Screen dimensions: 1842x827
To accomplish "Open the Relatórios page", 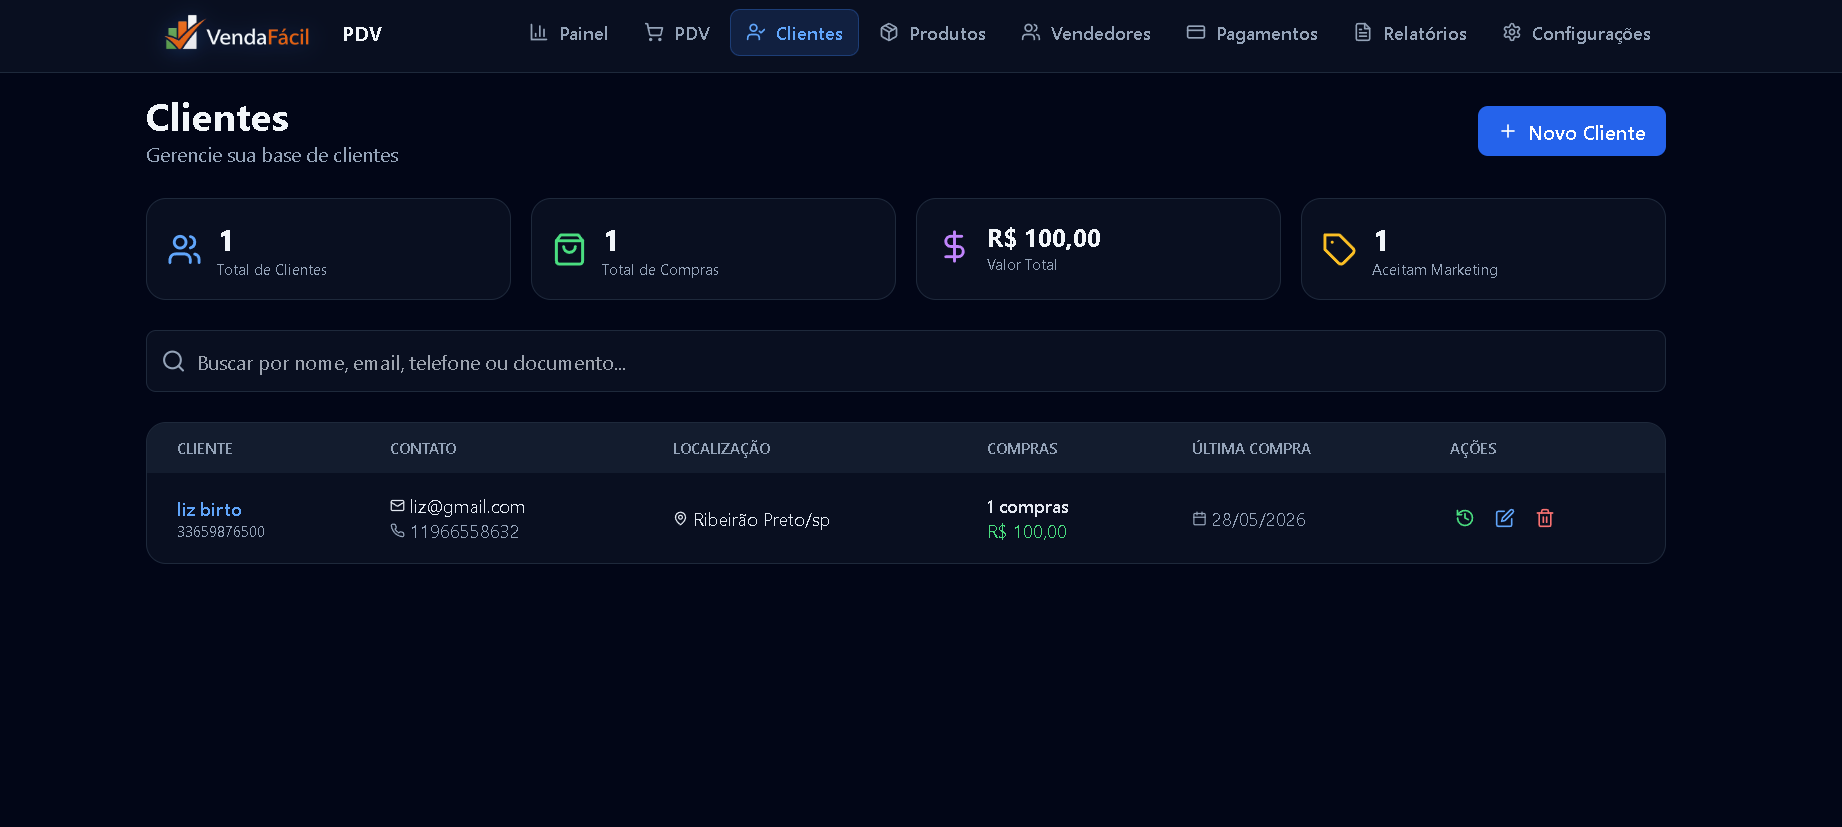I will coord(1410,33).
